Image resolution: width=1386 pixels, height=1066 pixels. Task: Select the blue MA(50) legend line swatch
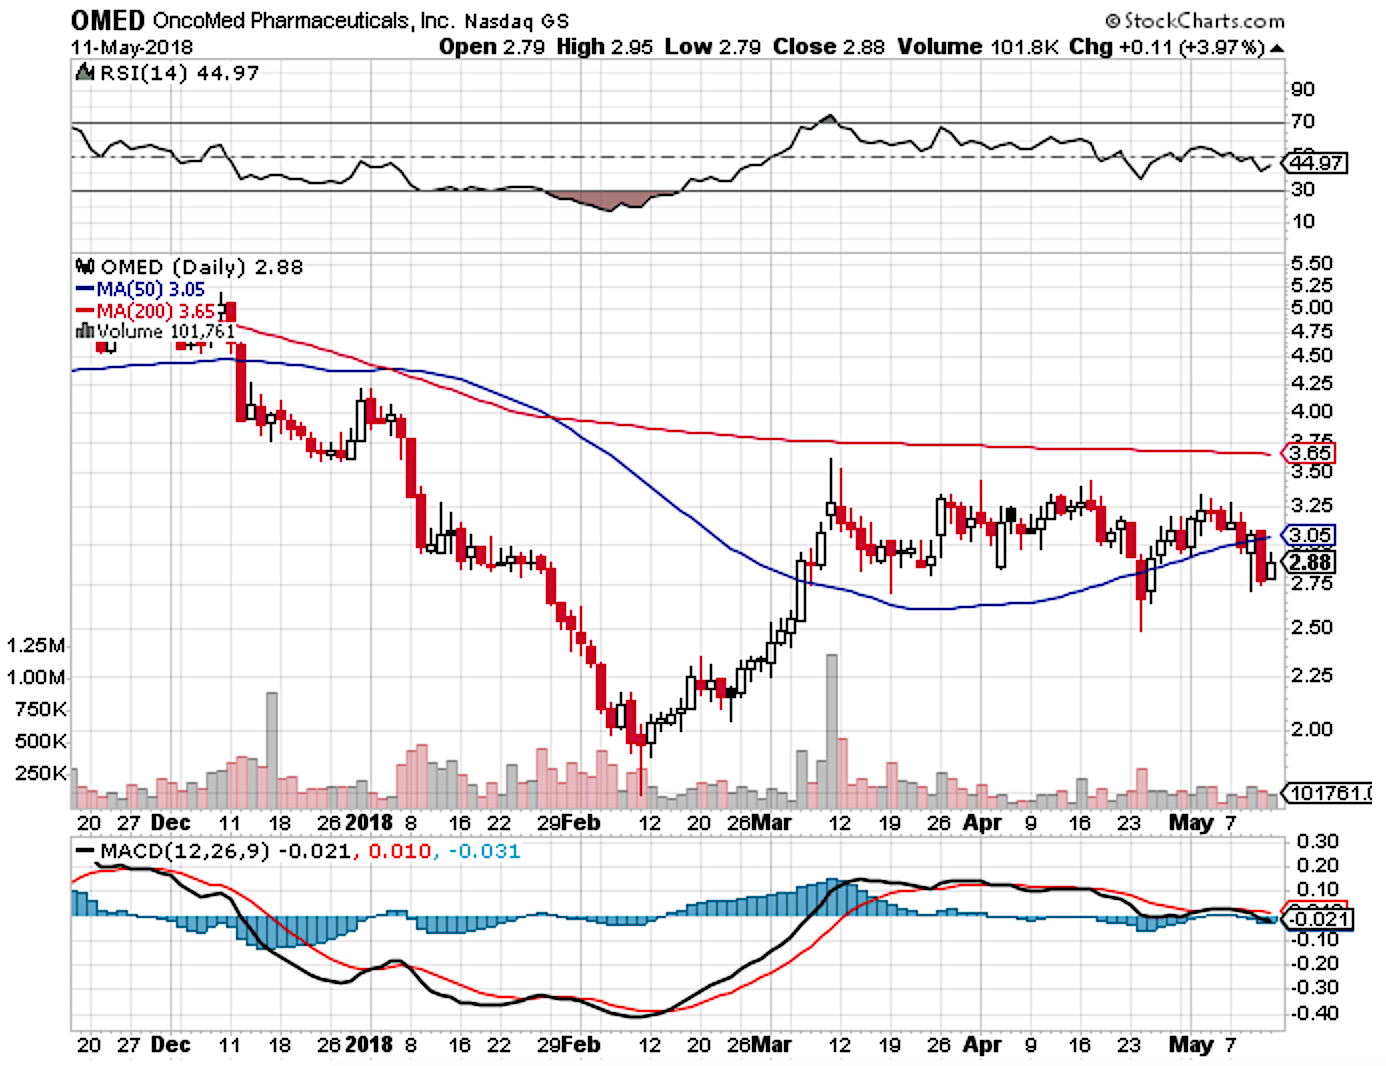(x=86, y=289)
